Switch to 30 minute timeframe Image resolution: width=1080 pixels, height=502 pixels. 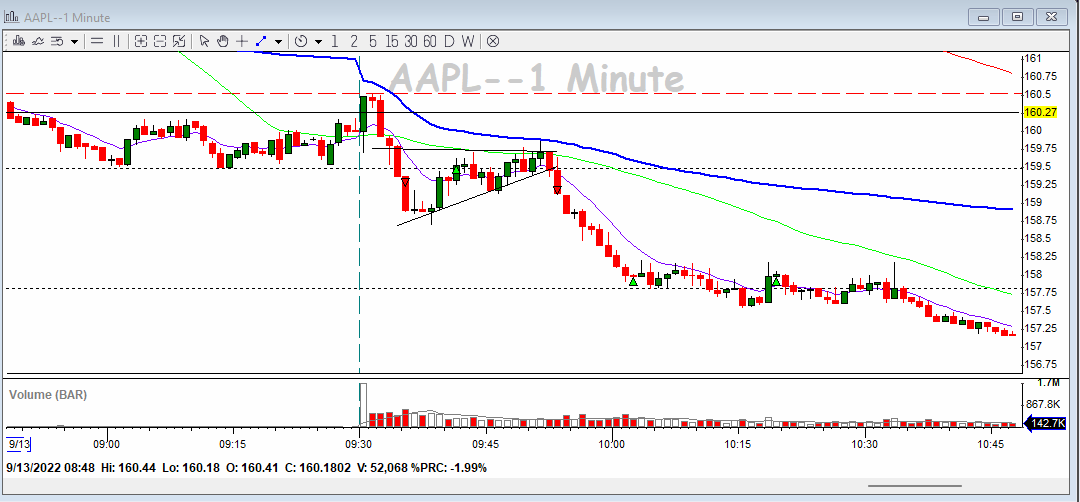pyautogui.click(x=411, y=41)
